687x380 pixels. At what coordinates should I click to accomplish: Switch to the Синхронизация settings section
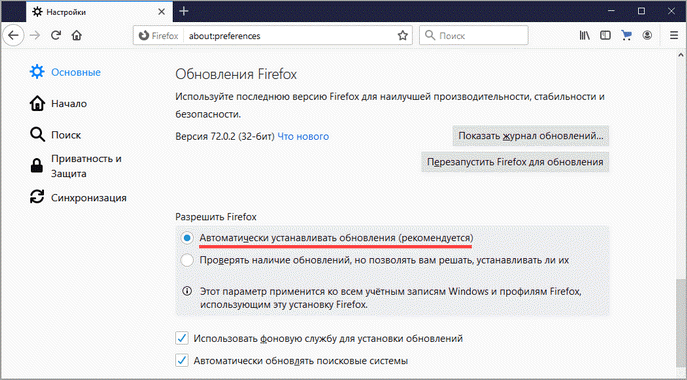(x=78, y=198)
